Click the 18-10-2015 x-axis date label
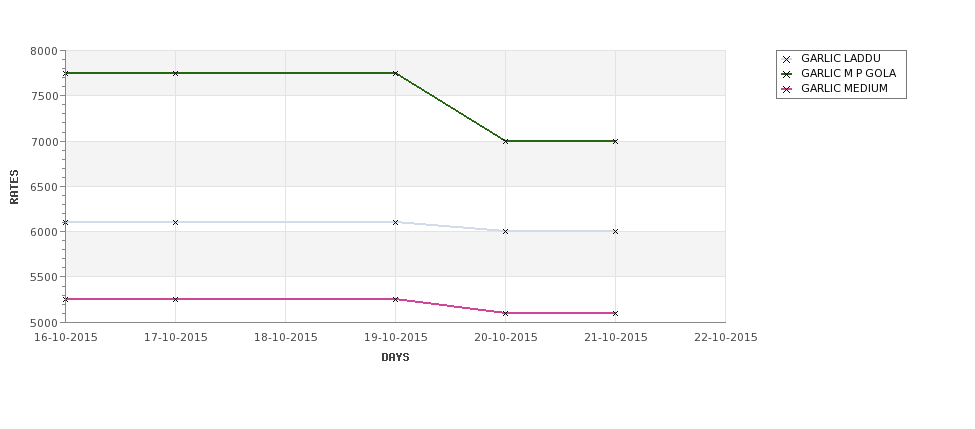The height and width of the screenshot is (429, 975). (x=285, y=338)
